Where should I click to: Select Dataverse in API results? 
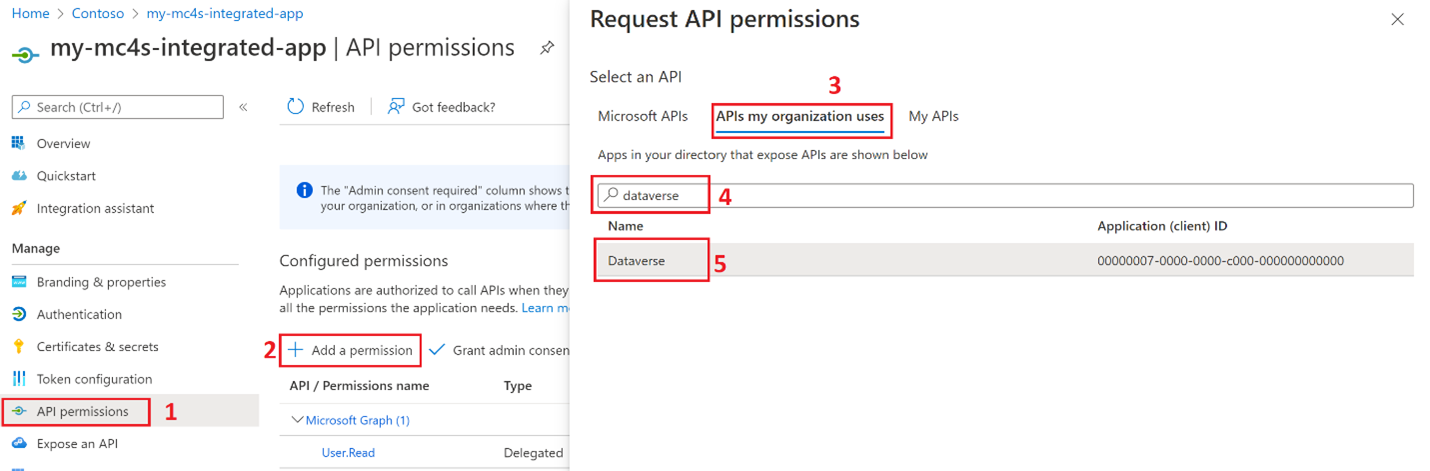[x=636, y=261]
